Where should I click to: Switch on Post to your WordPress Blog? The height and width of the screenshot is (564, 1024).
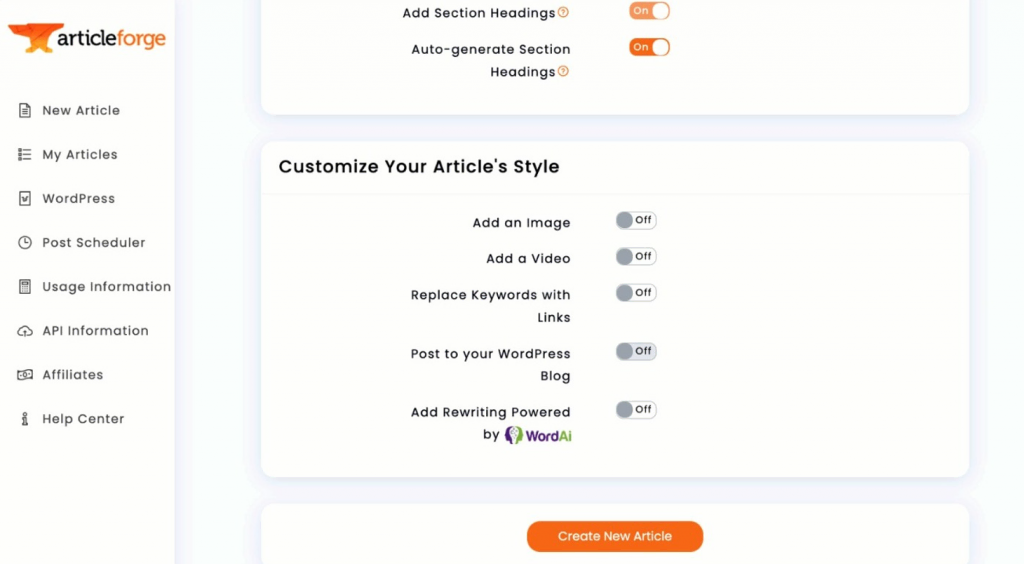point(635,351)
